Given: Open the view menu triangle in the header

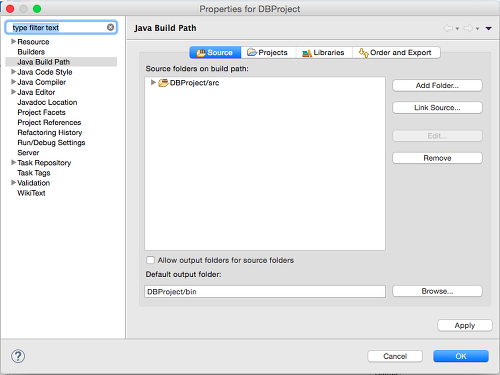Looking at the screenshot, I should 488,29.
